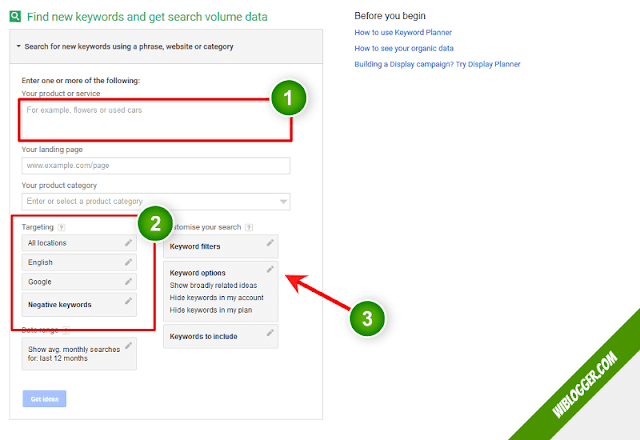
Task: Click 'Hide keywords in my plan' text
Action: point(211,310)
